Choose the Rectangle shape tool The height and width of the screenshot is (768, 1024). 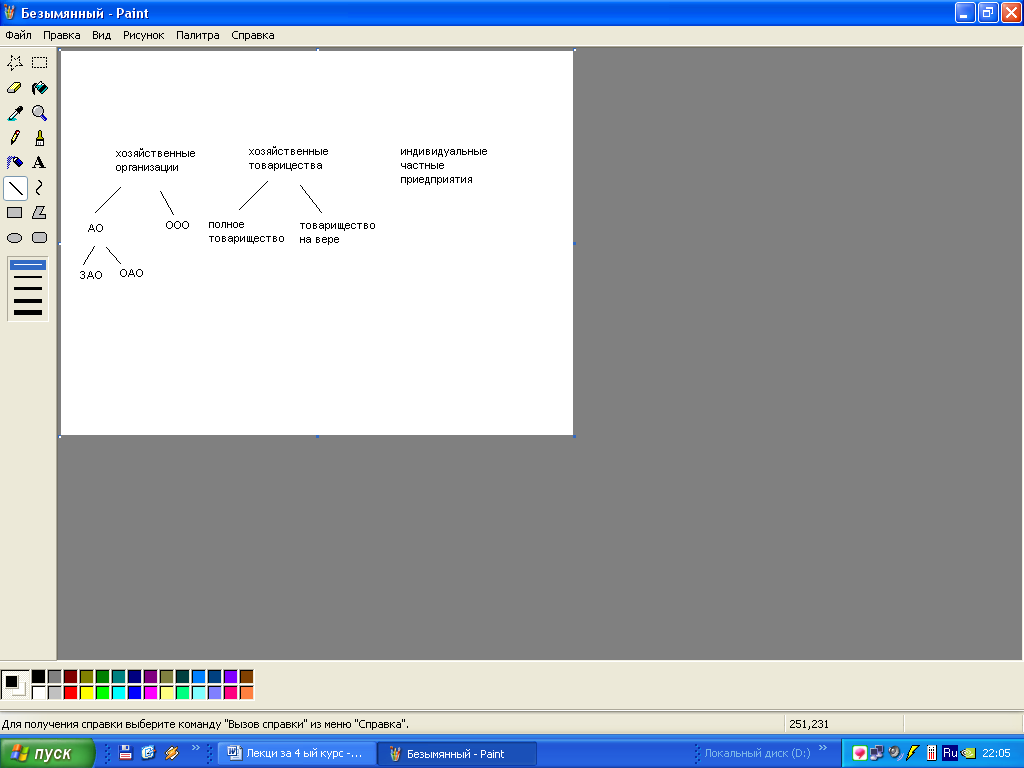click(15, 213)
